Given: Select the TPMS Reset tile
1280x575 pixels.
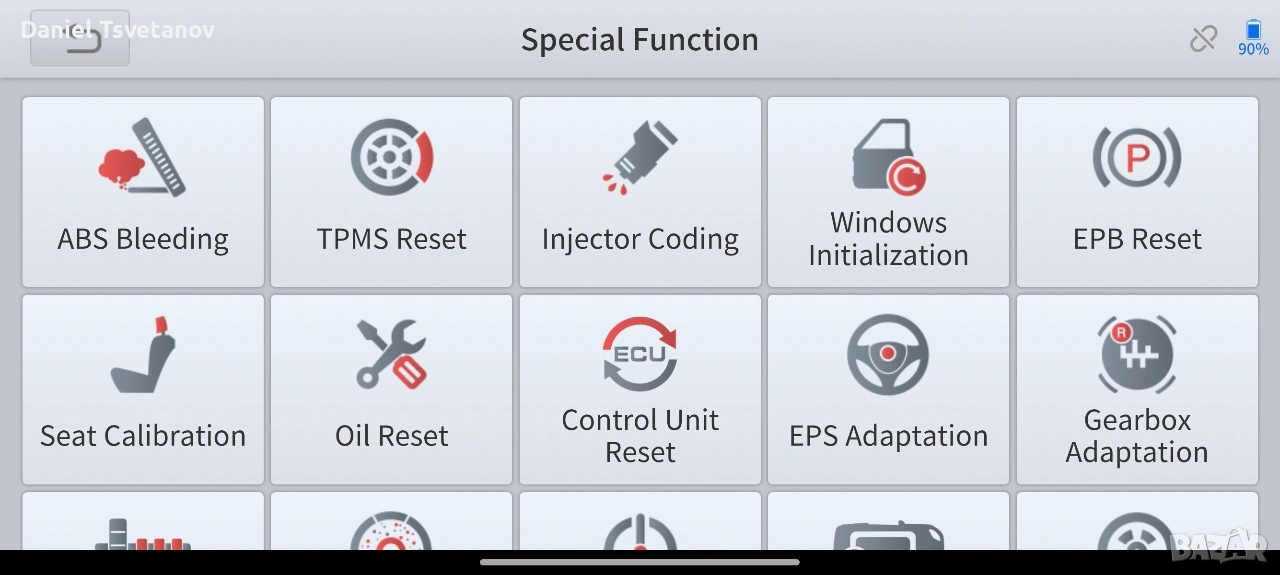Looking at the screenshot, I should pyautogui.click(x=391, y=192).
